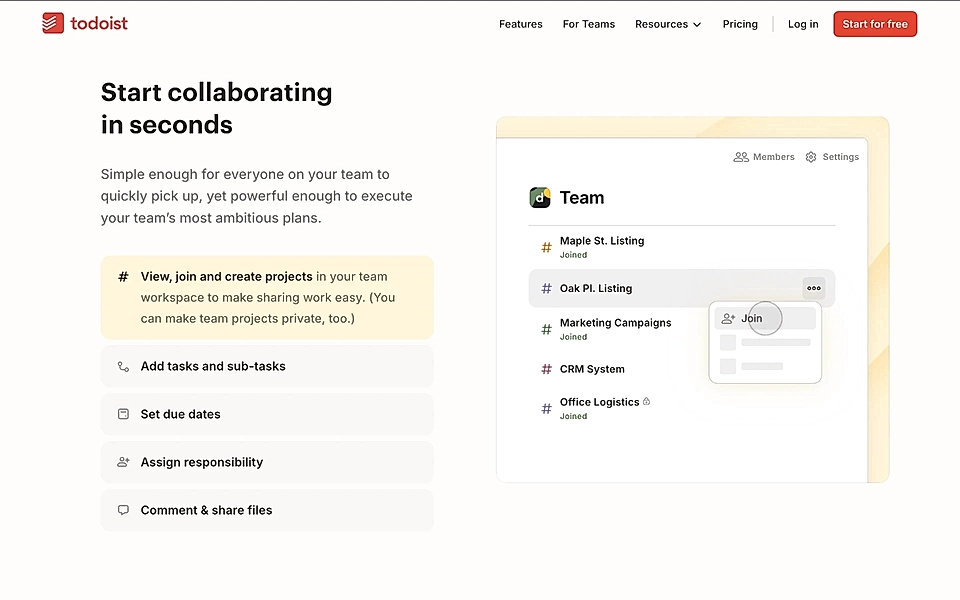Viewport: 960px width, 600px height.
Task: Click the Members icon in the team panel
Action: [741, 157]
